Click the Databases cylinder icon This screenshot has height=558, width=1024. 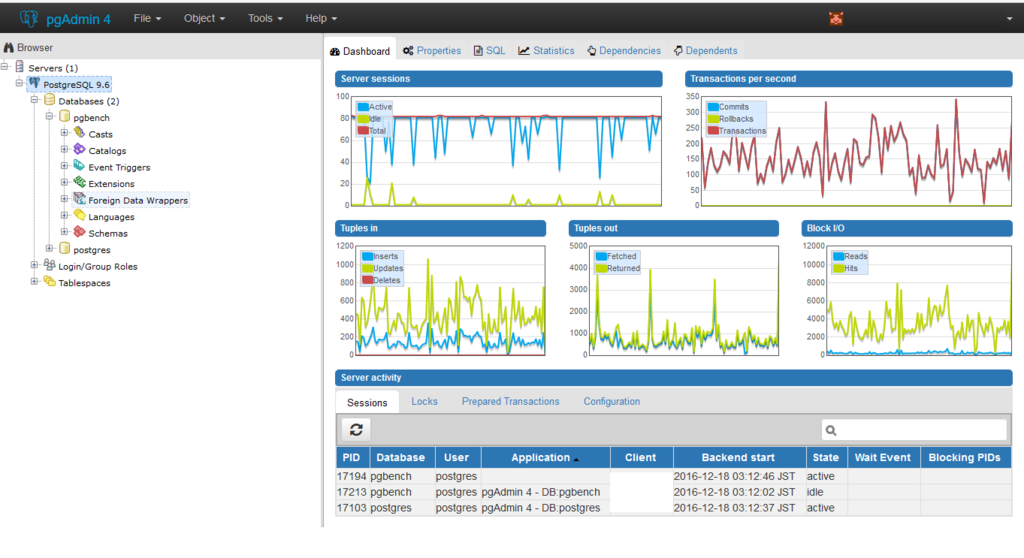point(50,100)
